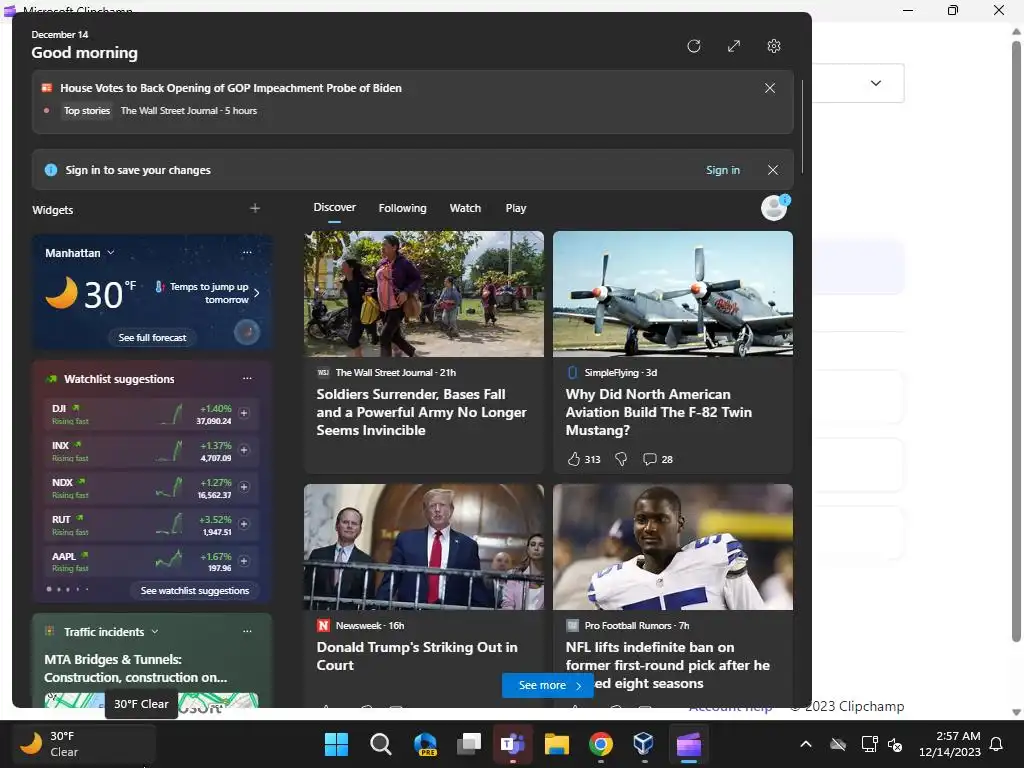Close the Sign in to save changes banner
Viewport: 1024px width, 768px height.
tap(773, 170)
